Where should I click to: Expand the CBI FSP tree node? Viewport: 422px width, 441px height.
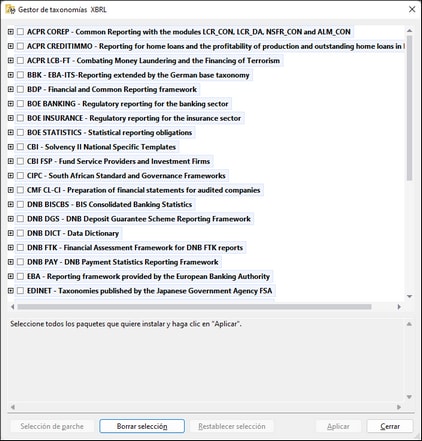point(11,161)
